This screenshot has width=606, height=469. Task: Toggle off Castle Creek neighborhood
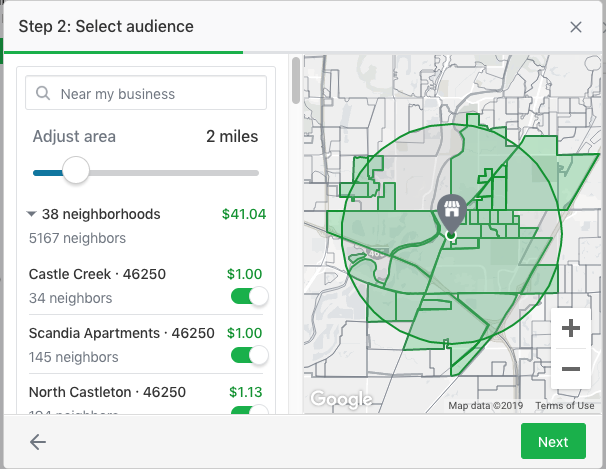(x=249, y=296)
